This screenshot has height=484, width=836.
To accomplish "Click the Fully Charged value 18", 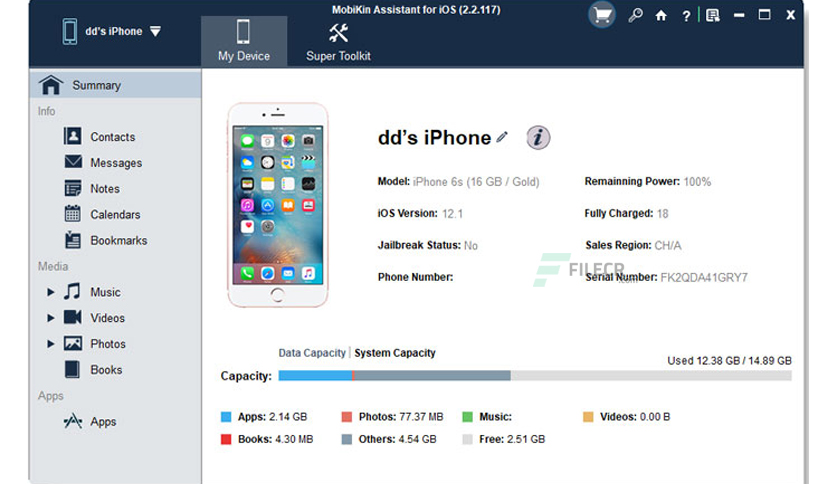I will (x=662, y=214).
